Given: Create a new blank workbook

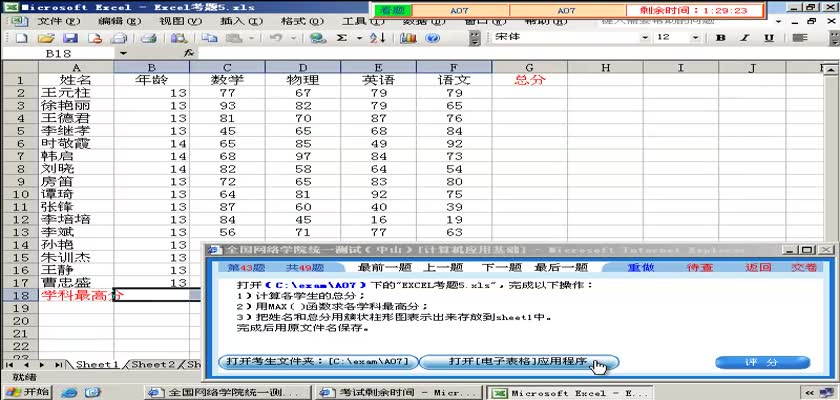Looking at the screenshot, I should (x=20, y=38).
